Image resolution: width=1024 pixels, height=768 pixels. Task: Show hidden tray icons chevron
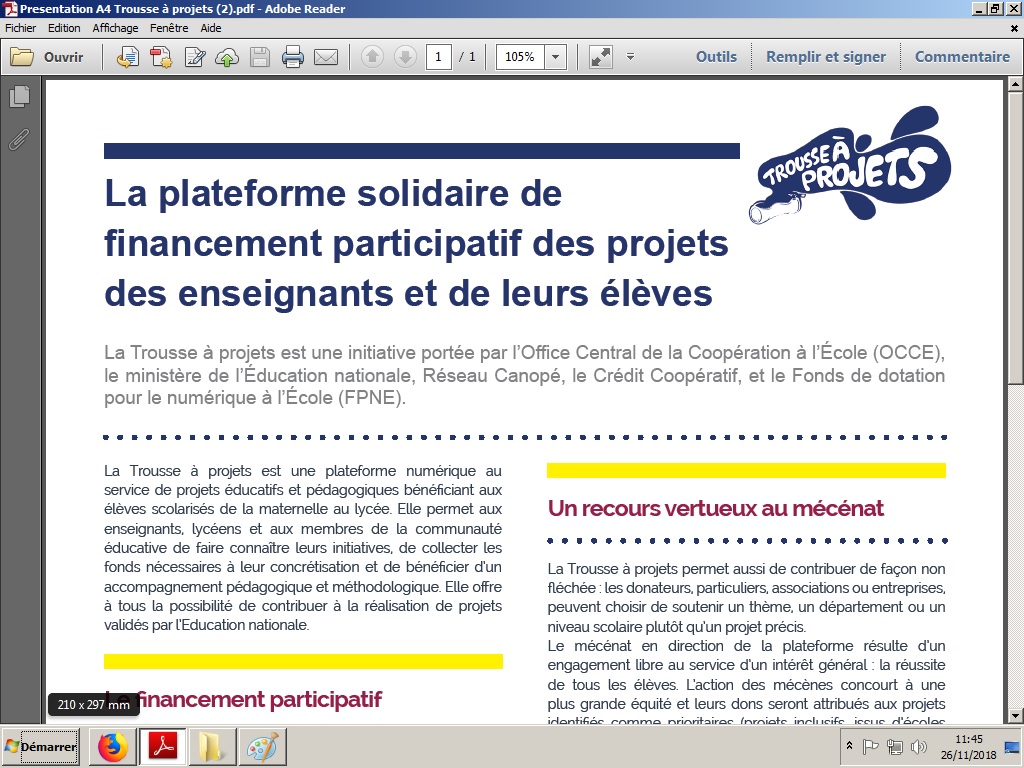point(849,746)
